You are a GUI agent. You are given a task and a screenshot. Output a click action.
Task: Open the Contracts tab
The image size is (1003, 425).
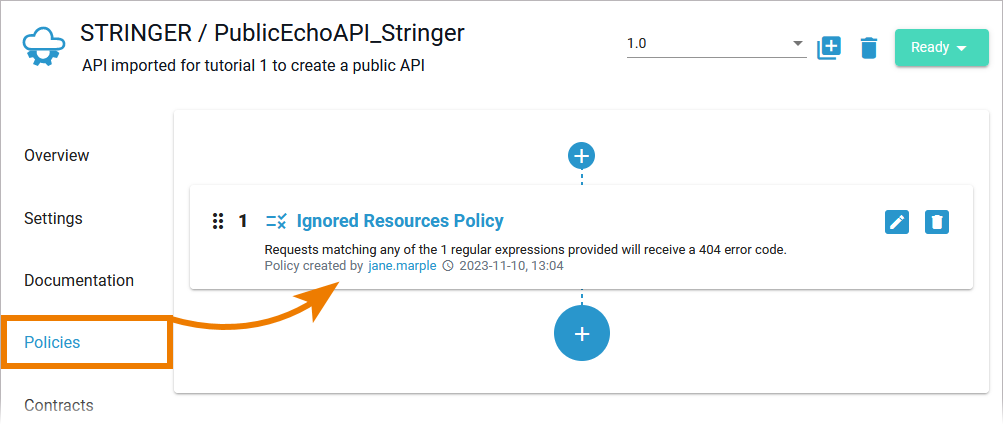[59, 405]
